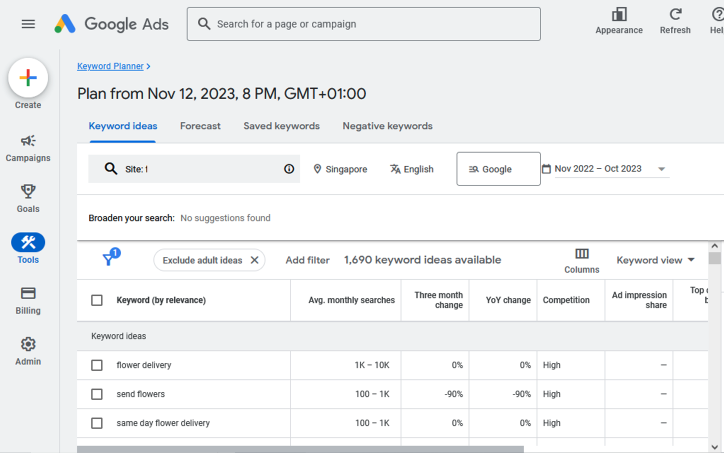The image size is (724, 453).
Task: Focus the Search for a page or campaign field
Action: coord(364,24)
